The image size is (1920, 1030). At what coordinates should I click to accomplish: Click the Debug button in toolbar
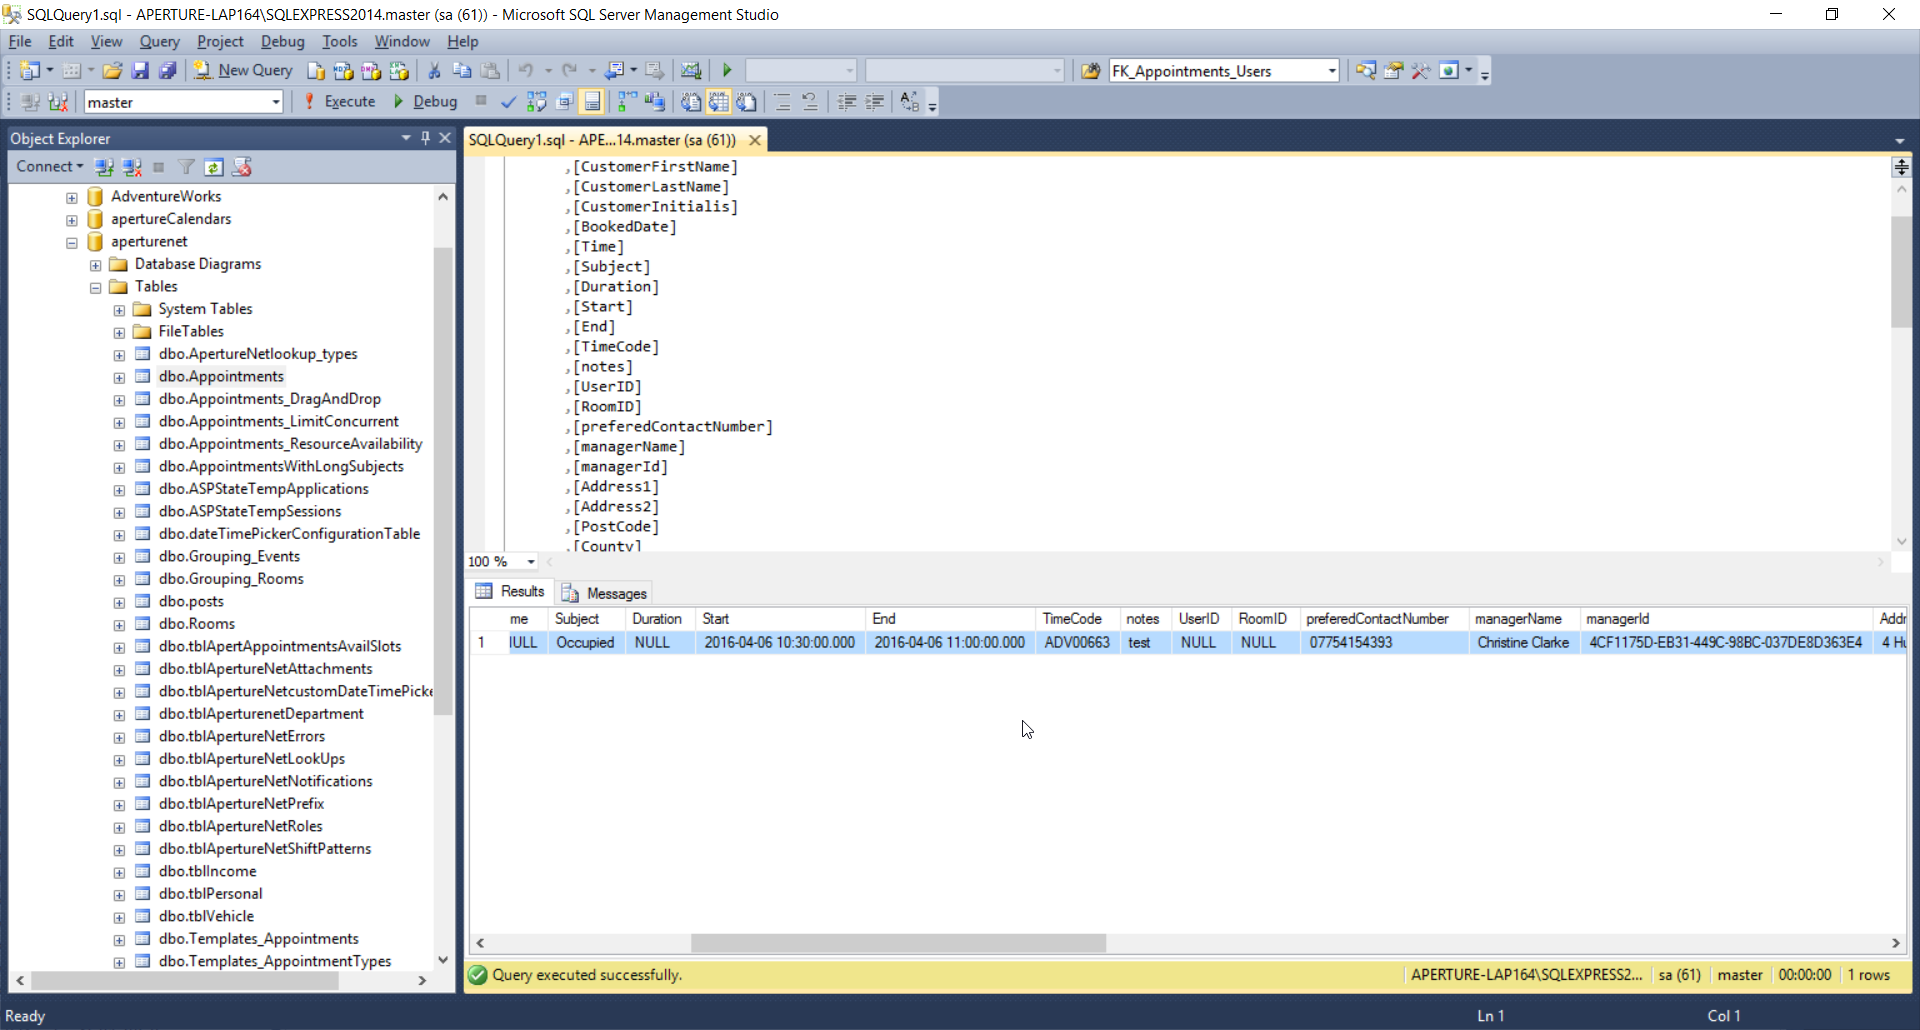(x=426, y=102)
